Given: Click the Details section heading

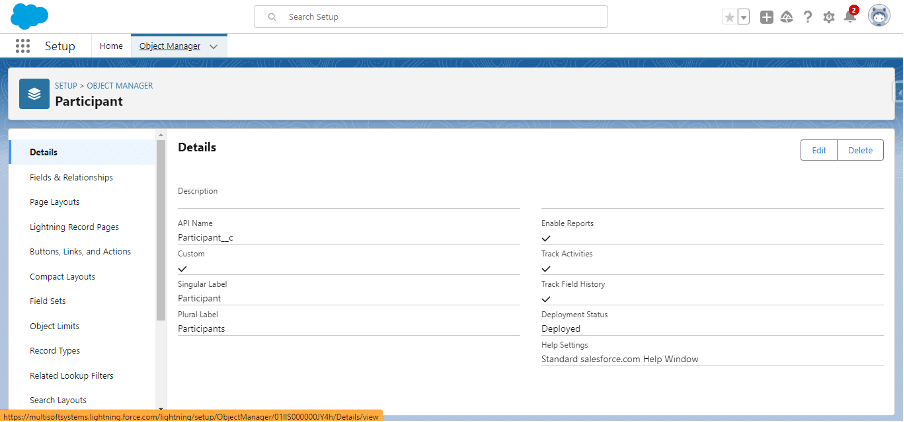Looking at the screenshot, I should coord(197,148).
